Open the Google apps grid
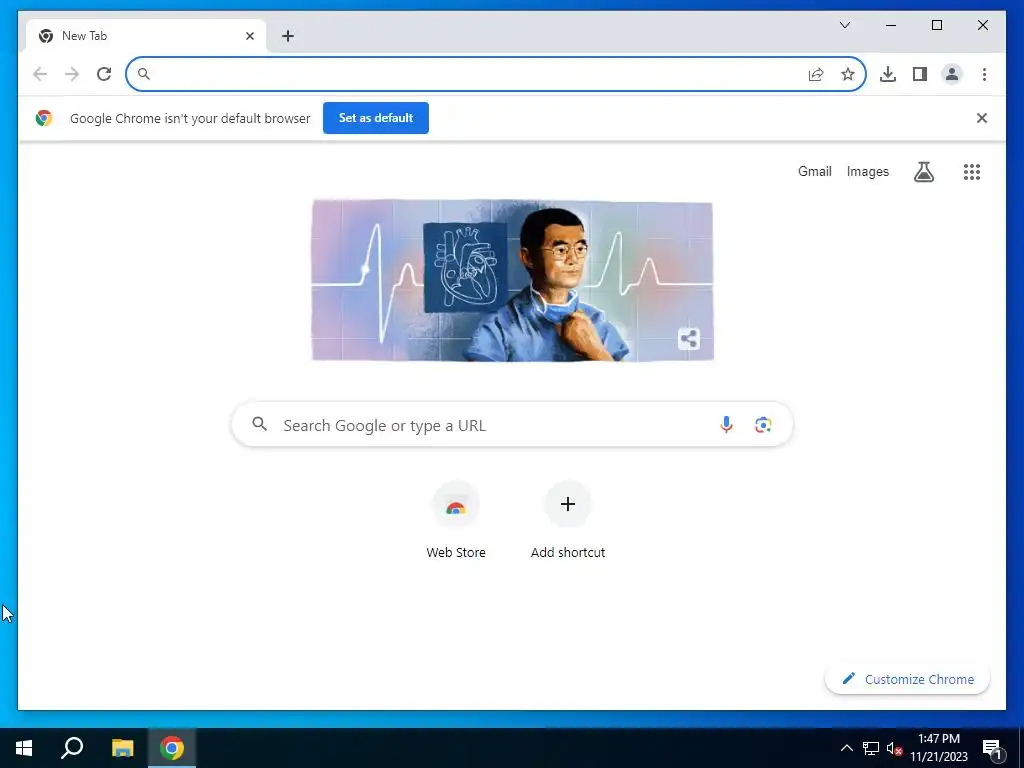The image size is (1024, 768). [972, 172]
